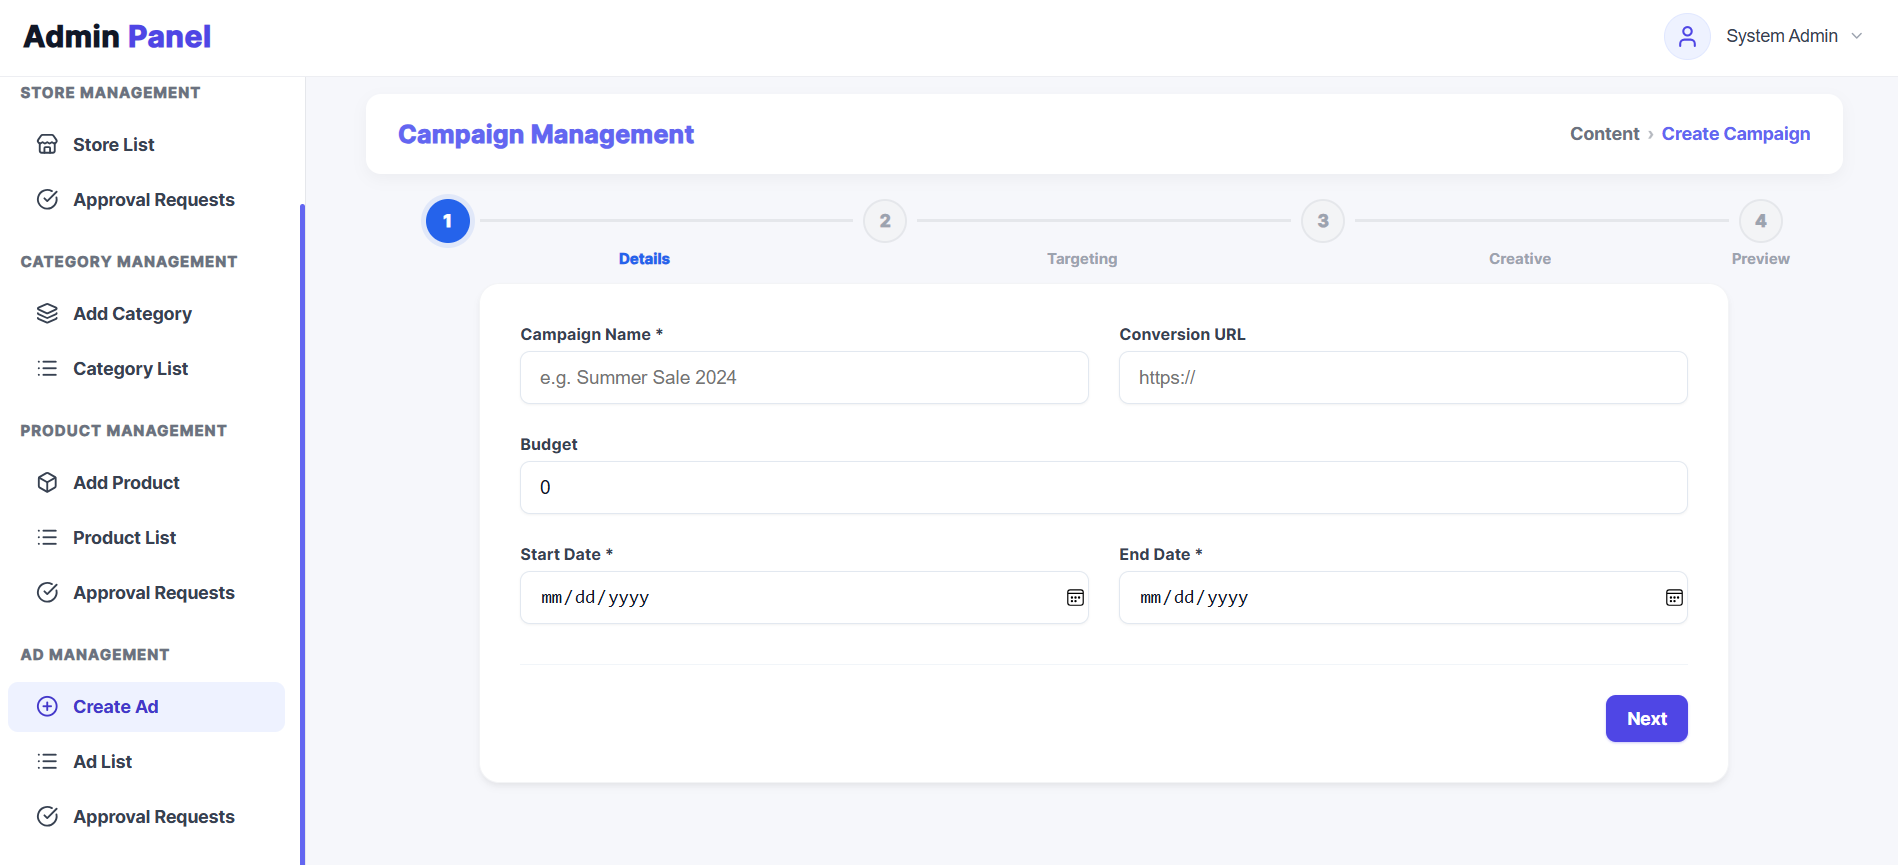Open the Start Date calendar picker icon
Screen dimensions: 1898x865
[x=1075, y=597]
